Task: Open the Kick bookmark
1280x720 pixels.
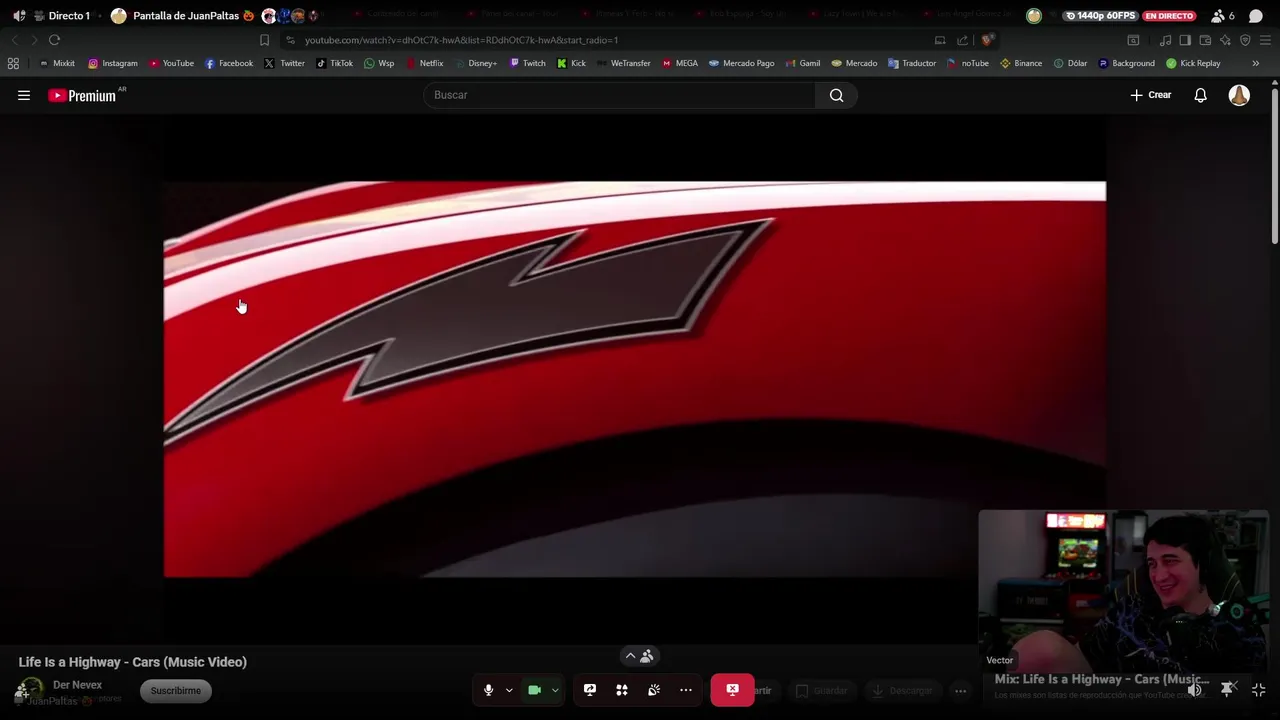Action: point(571,63)
